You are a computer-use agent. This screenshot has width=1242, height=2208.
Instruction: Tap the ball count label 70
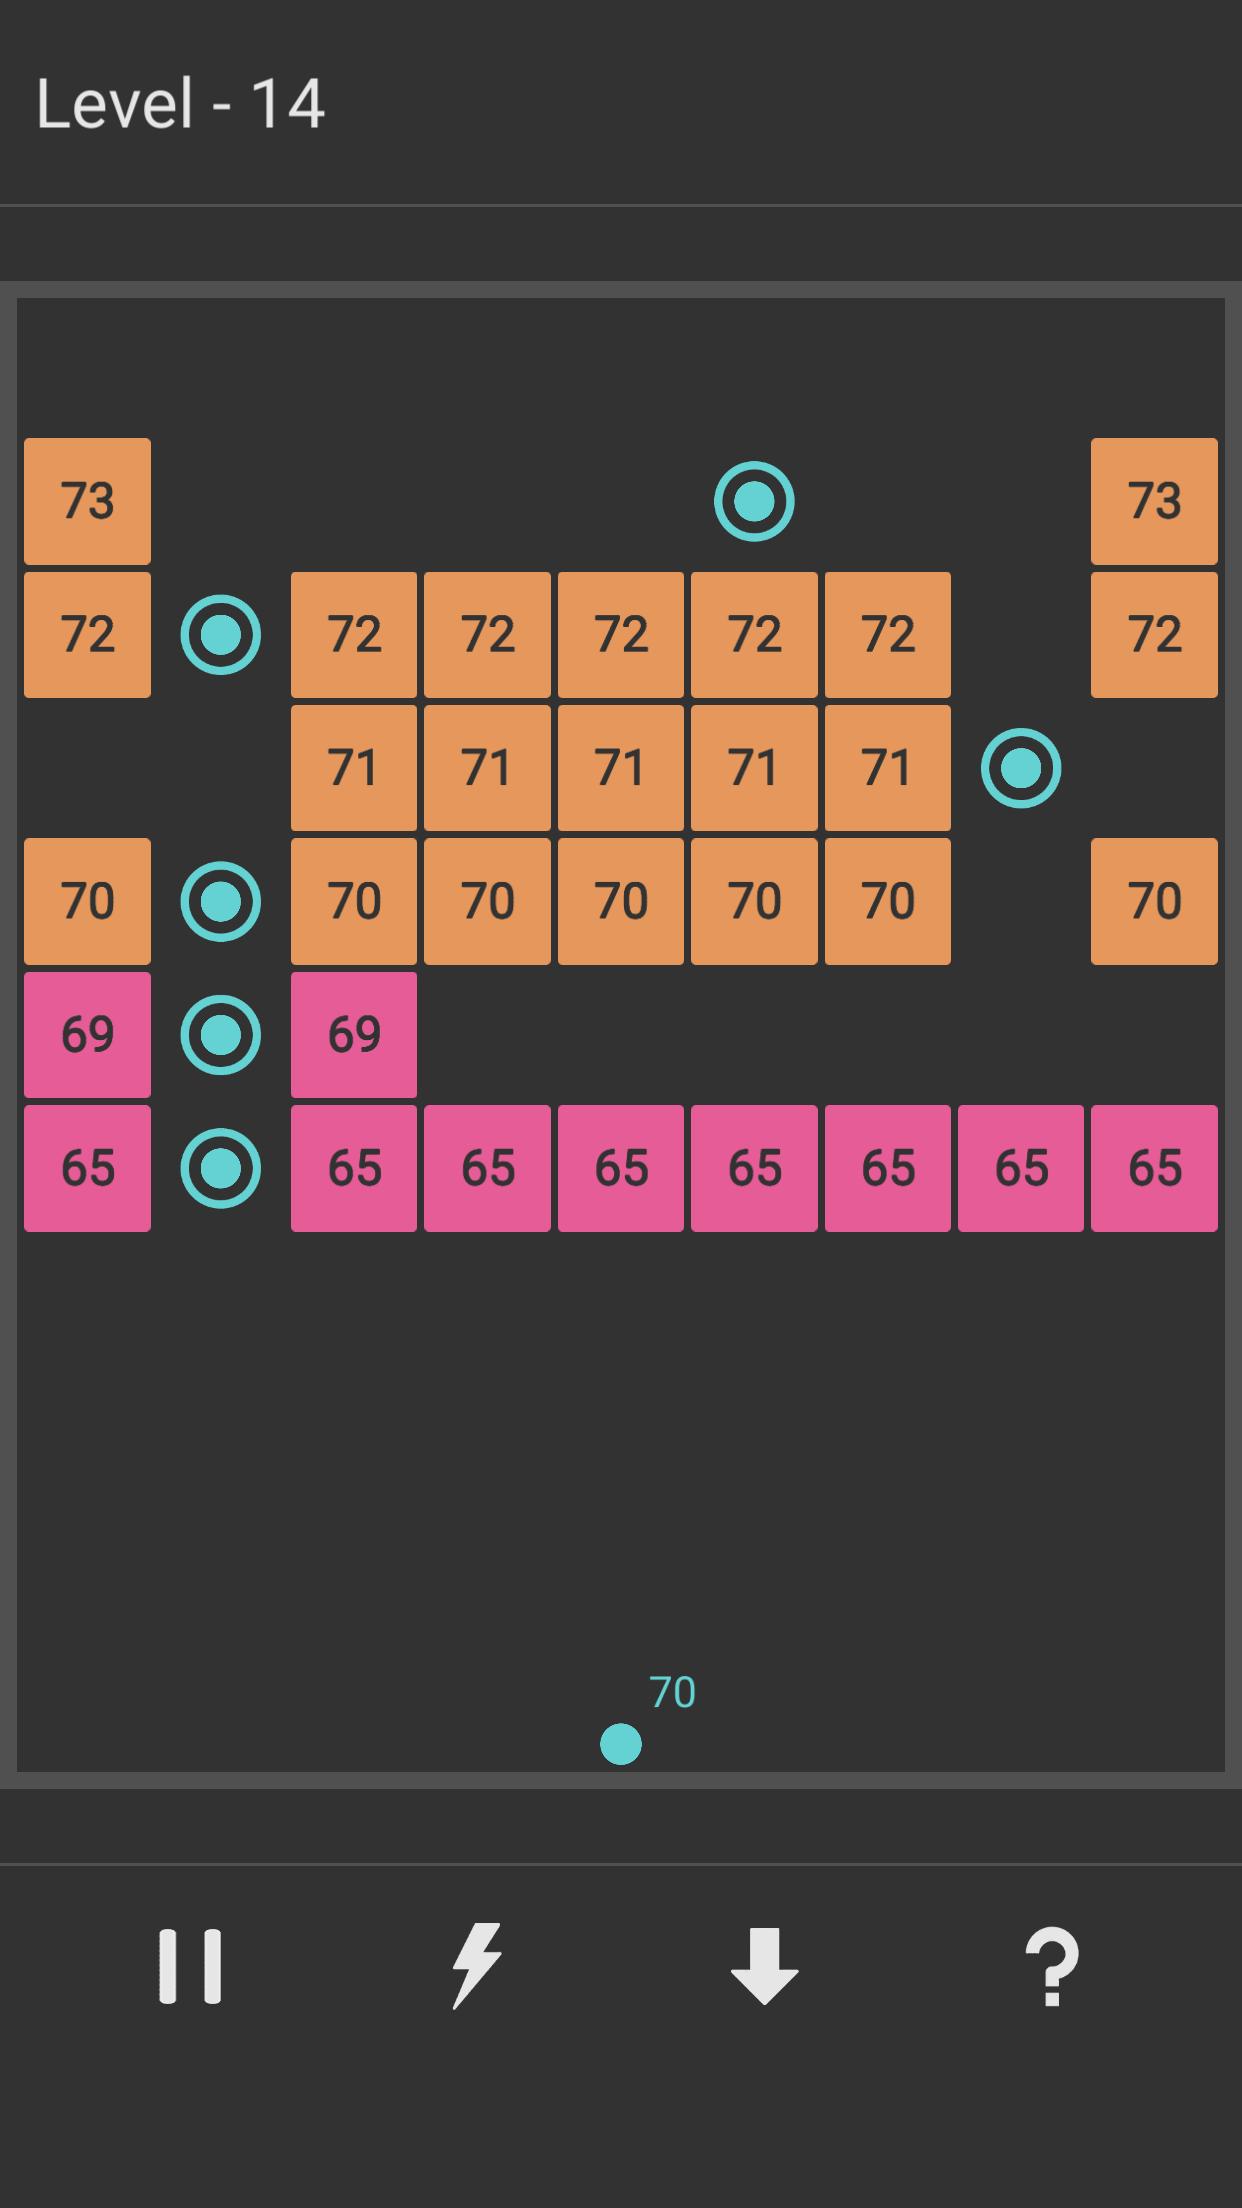[x=672, y=1692]
